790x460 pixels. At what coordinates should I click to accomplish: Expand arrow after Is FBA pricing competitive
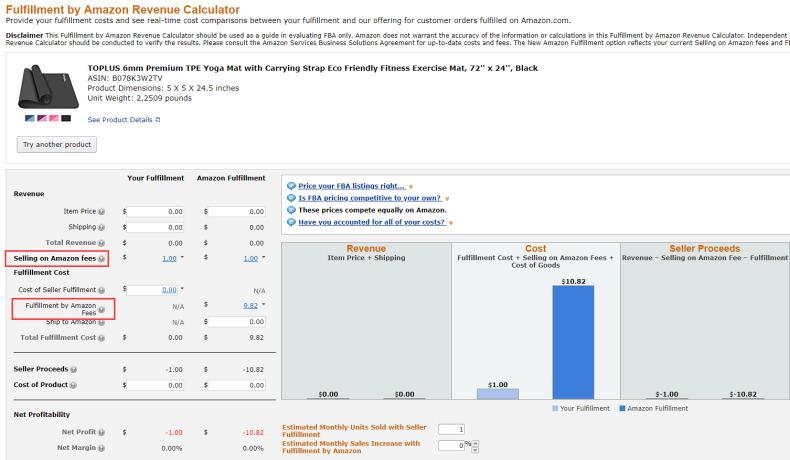click(x=447, y=199)
